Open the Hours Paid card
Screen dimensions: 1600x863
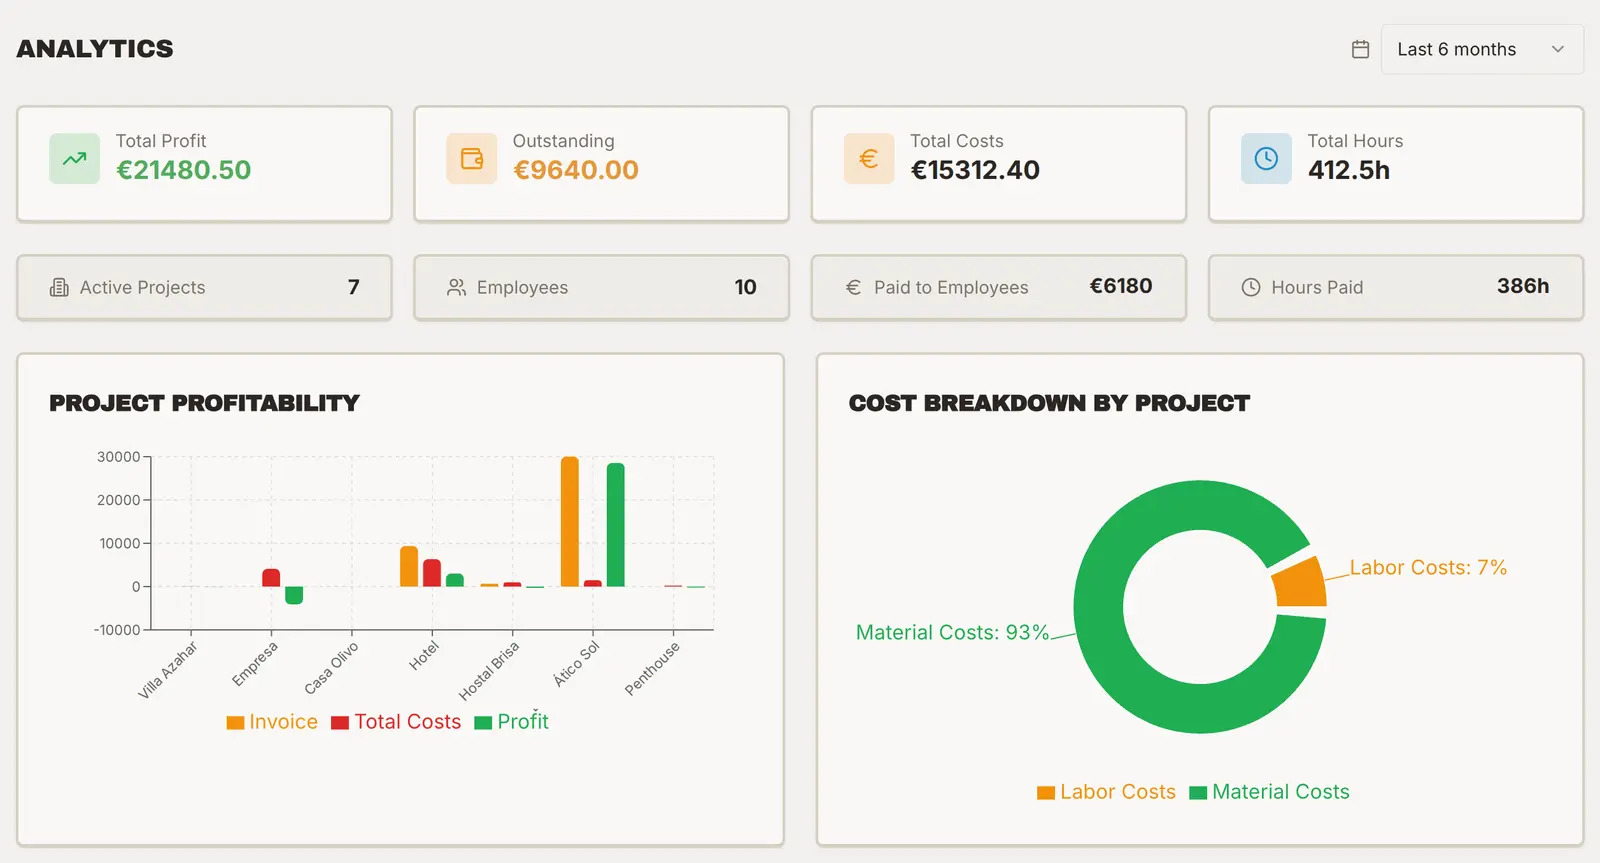click(x=1396, y=288)
